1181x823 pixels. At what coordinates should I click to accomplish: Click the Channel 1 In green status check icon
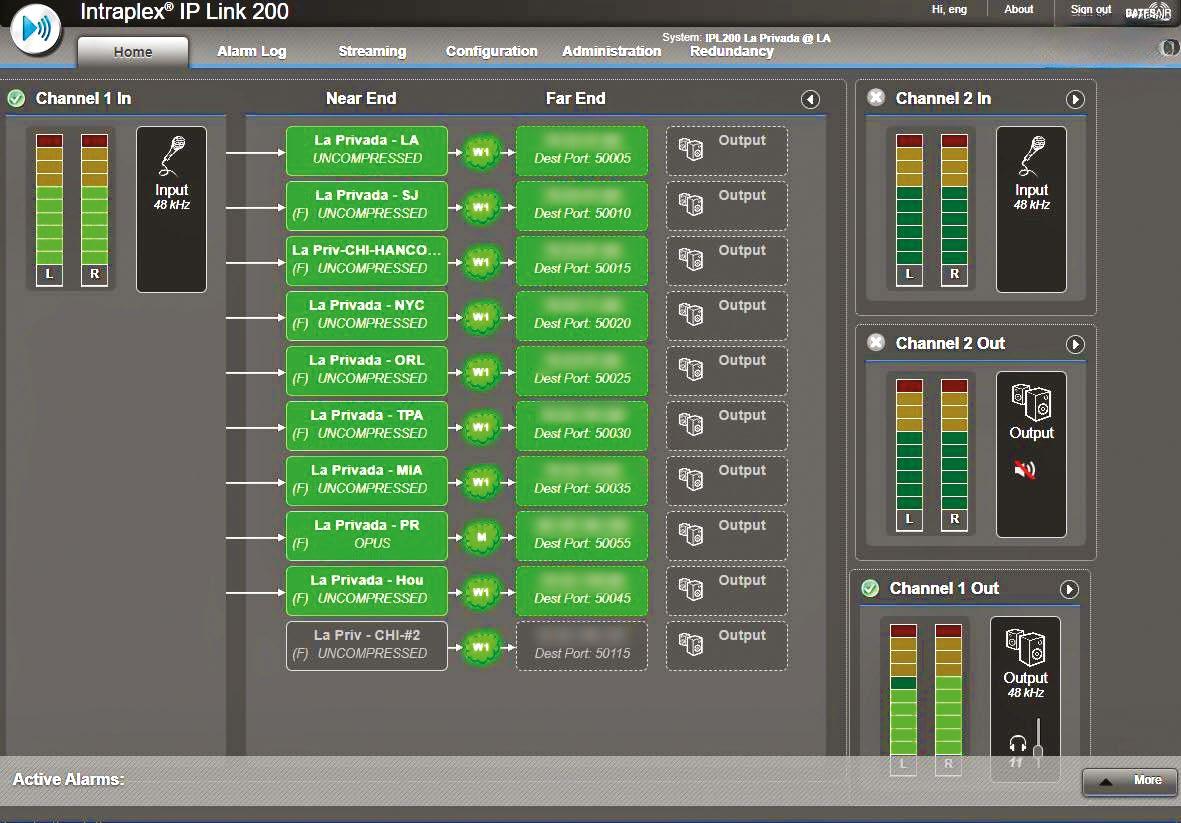16,99
